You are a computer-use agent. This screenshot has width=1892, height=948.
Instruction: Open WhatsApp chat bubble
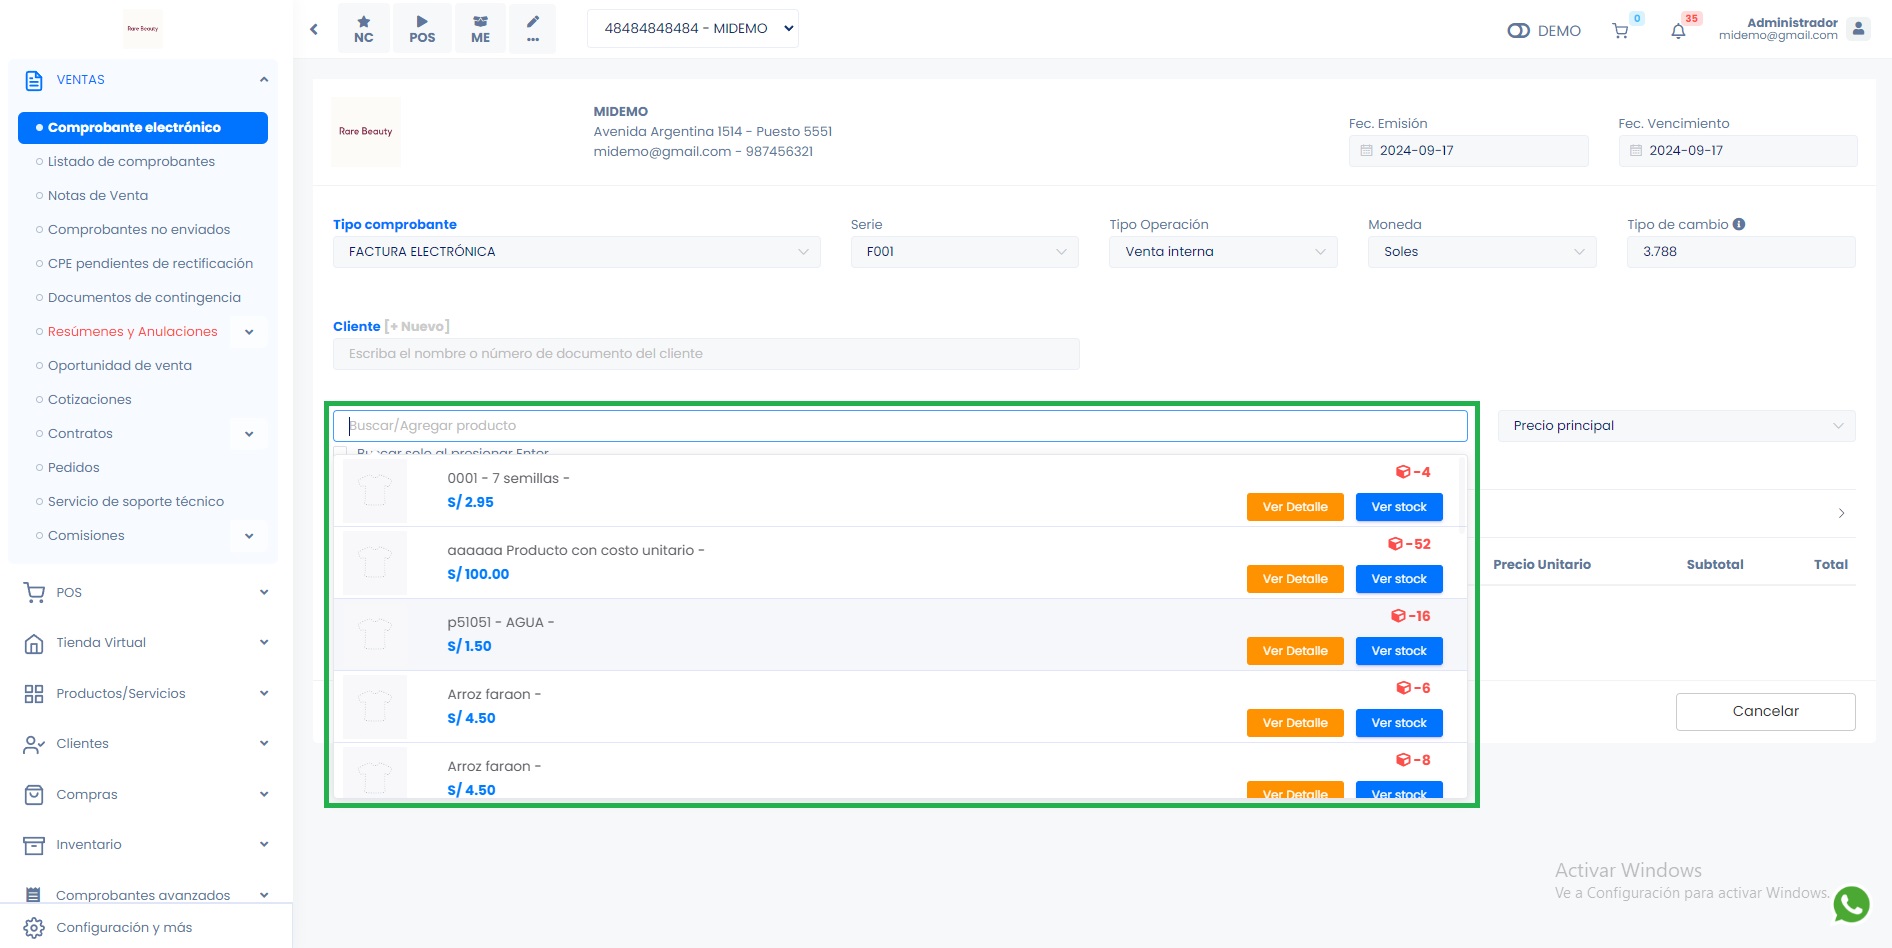(1851, 904)
